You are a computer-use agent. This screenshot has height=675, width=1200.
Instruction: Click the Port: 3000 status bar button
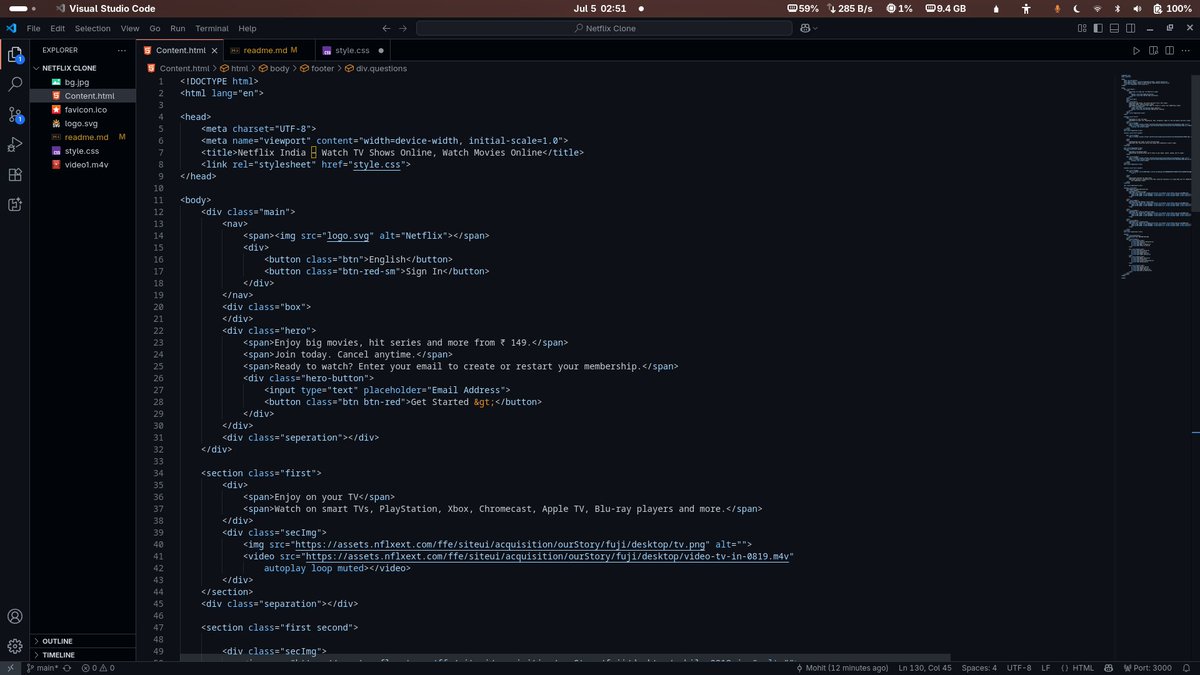click(x=1146, y=667)
